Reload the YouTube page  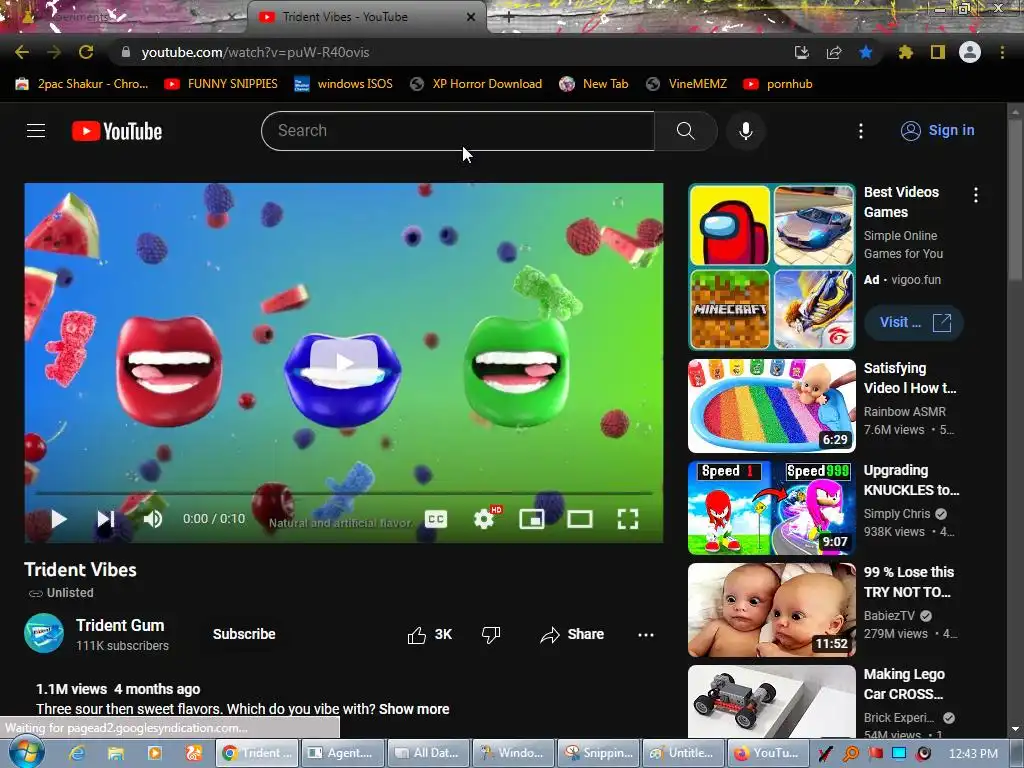[86, 52]
